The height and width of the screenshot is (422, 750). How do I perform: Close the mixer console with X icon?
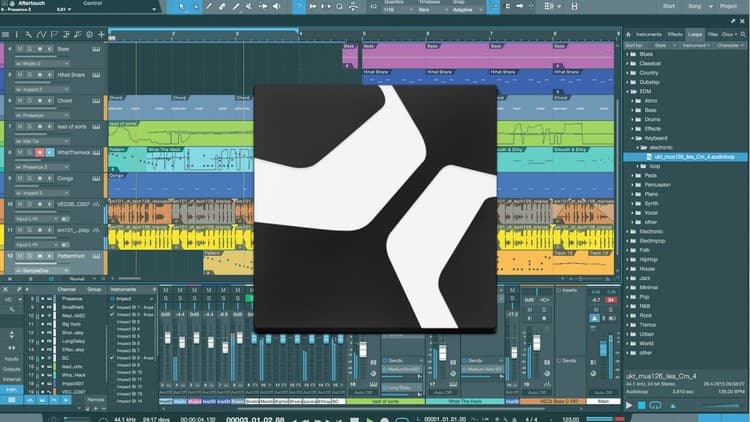point(5,289)
